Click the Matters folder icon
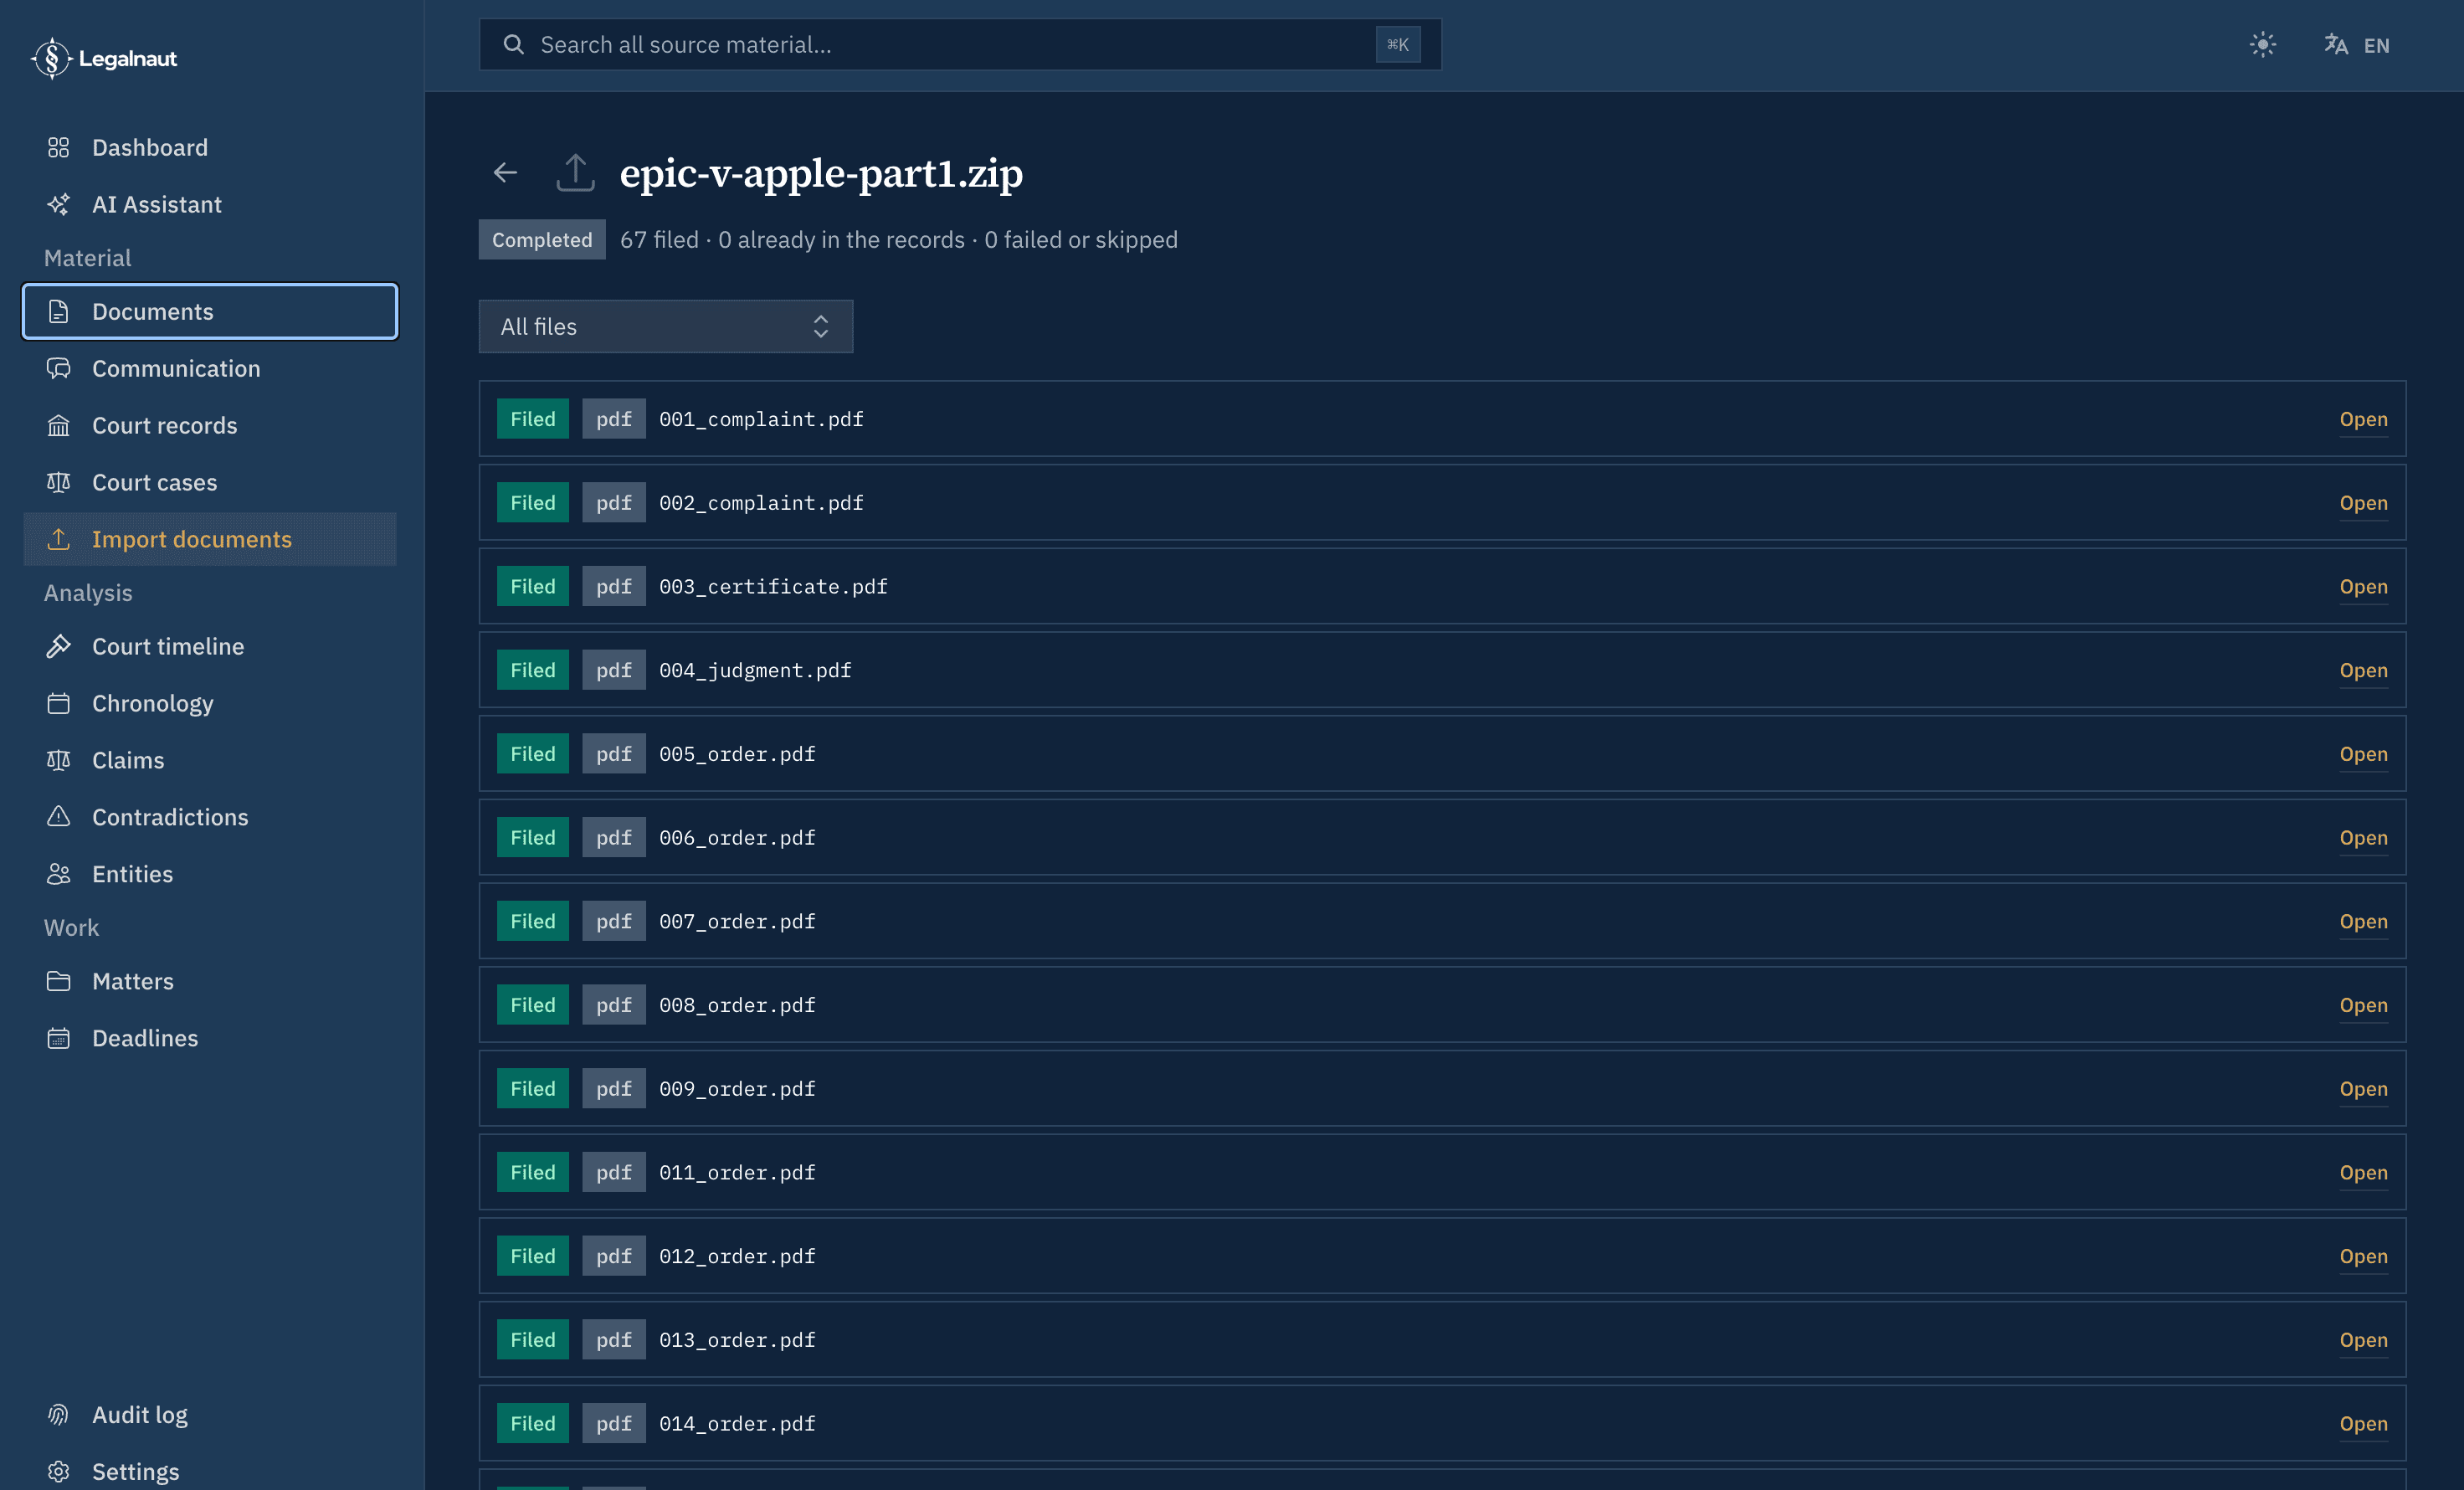The height and width of the screenshot is (1490, 2464). click(x=58, y=981)
